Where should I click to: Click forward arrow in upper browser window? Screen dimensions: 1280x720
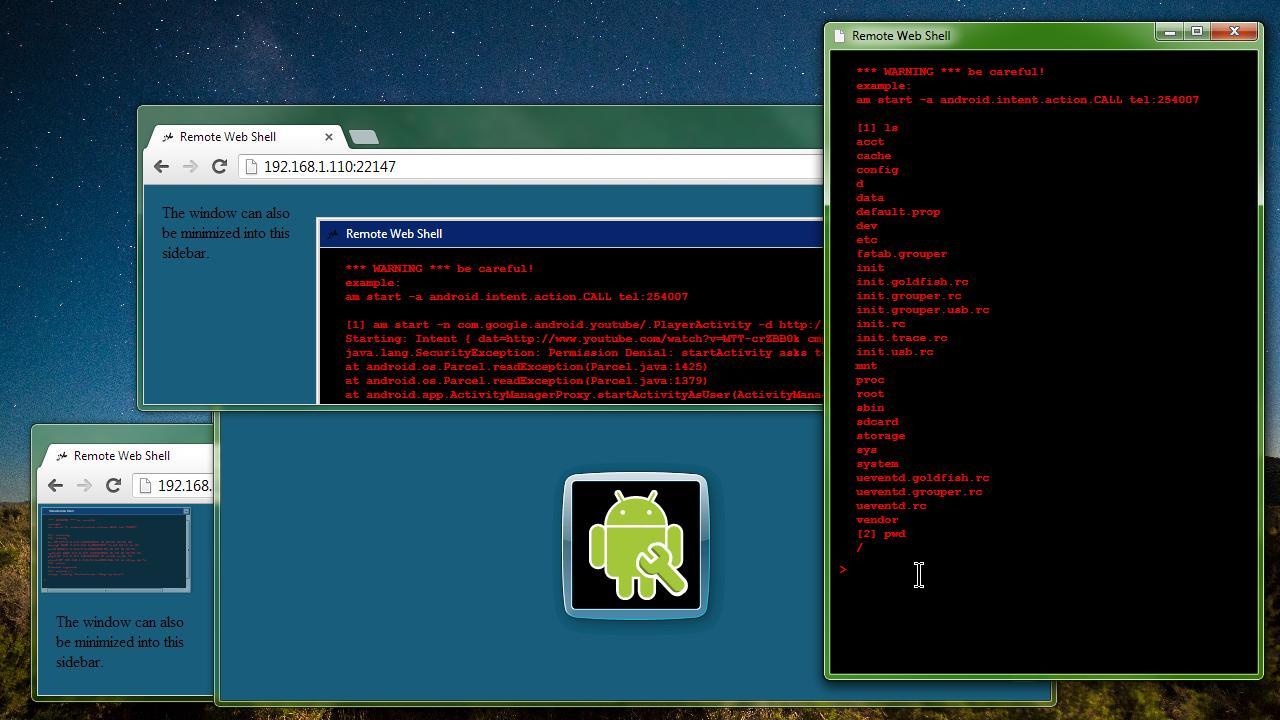tap(190, 166)
